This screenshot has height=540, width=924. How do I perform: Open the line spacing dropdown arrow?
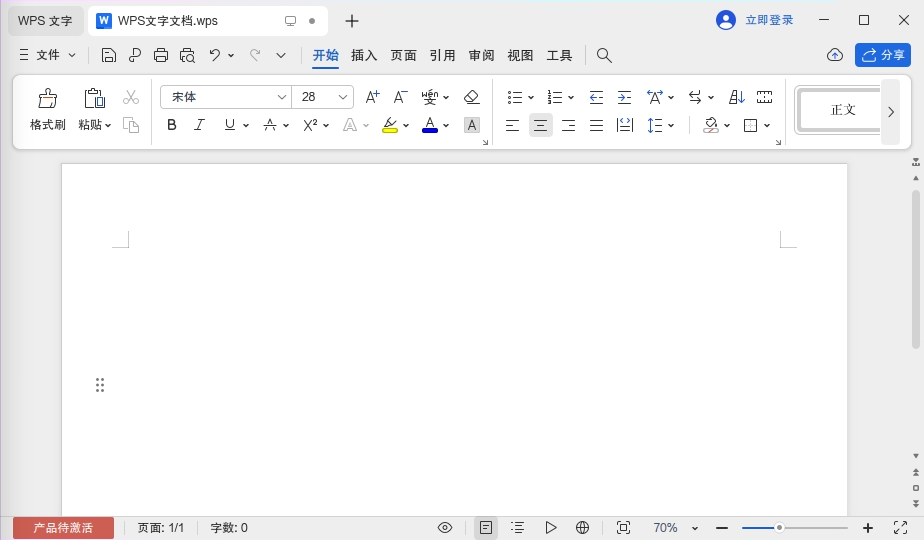pyautogui.click(x=671, y=126)
